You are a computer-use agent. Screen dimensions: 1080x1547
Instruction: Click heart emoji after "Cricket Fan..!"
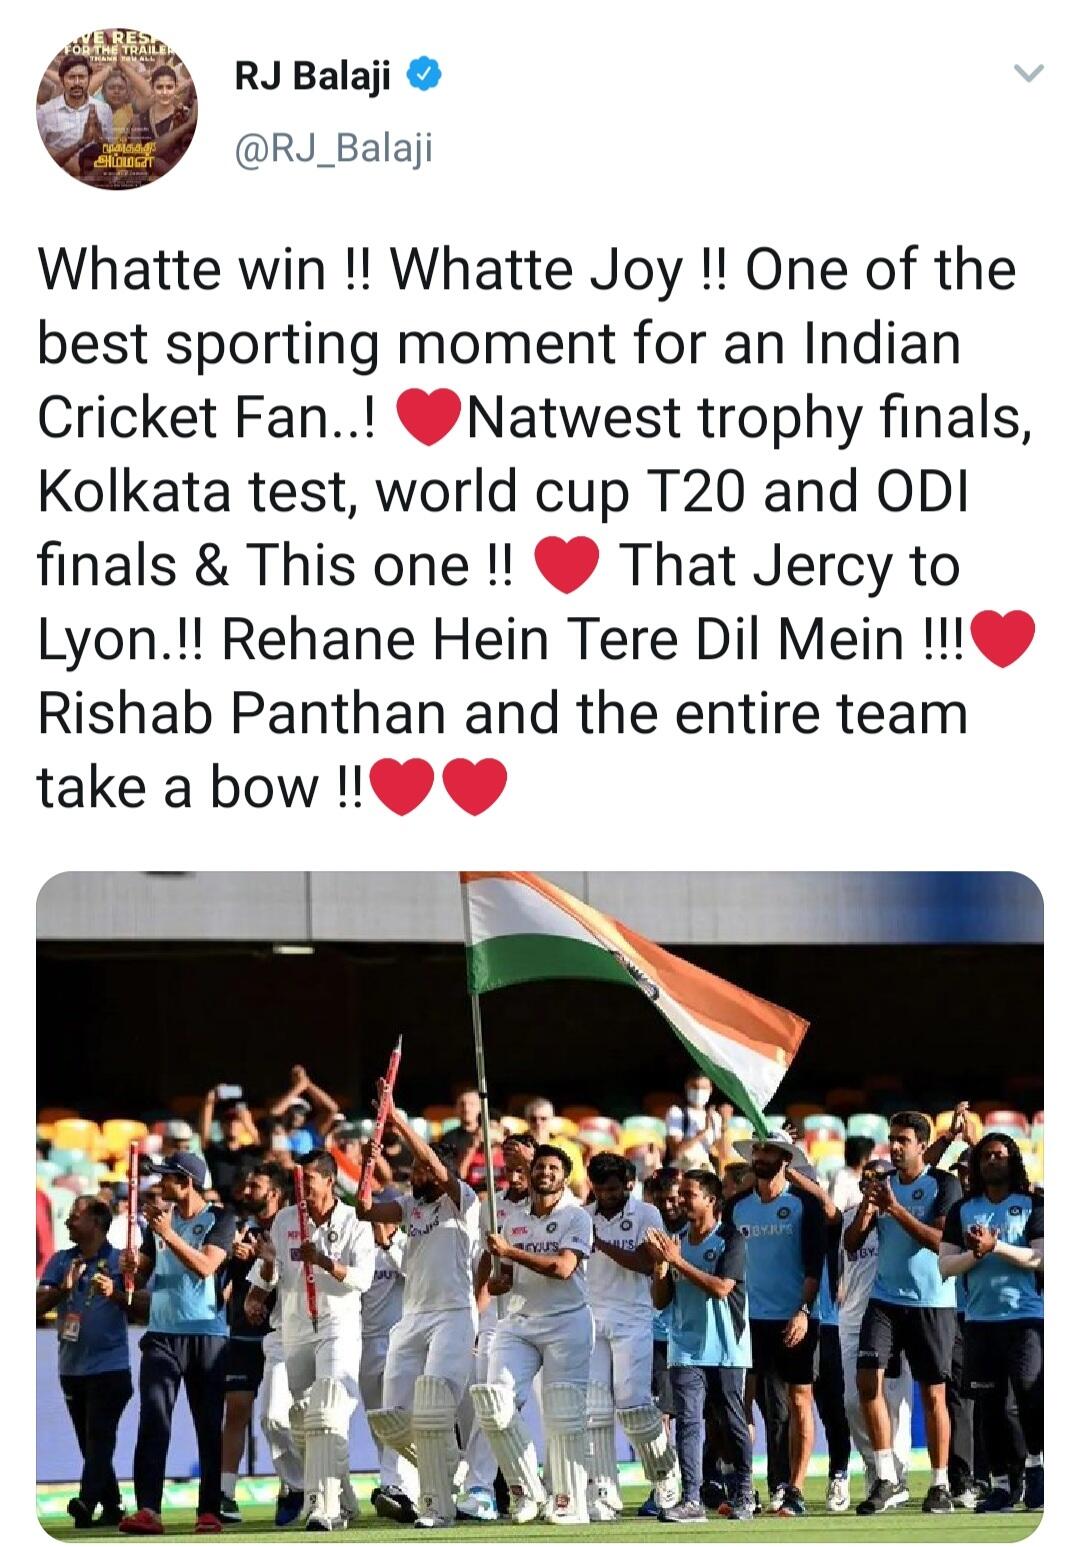[429, 418]
